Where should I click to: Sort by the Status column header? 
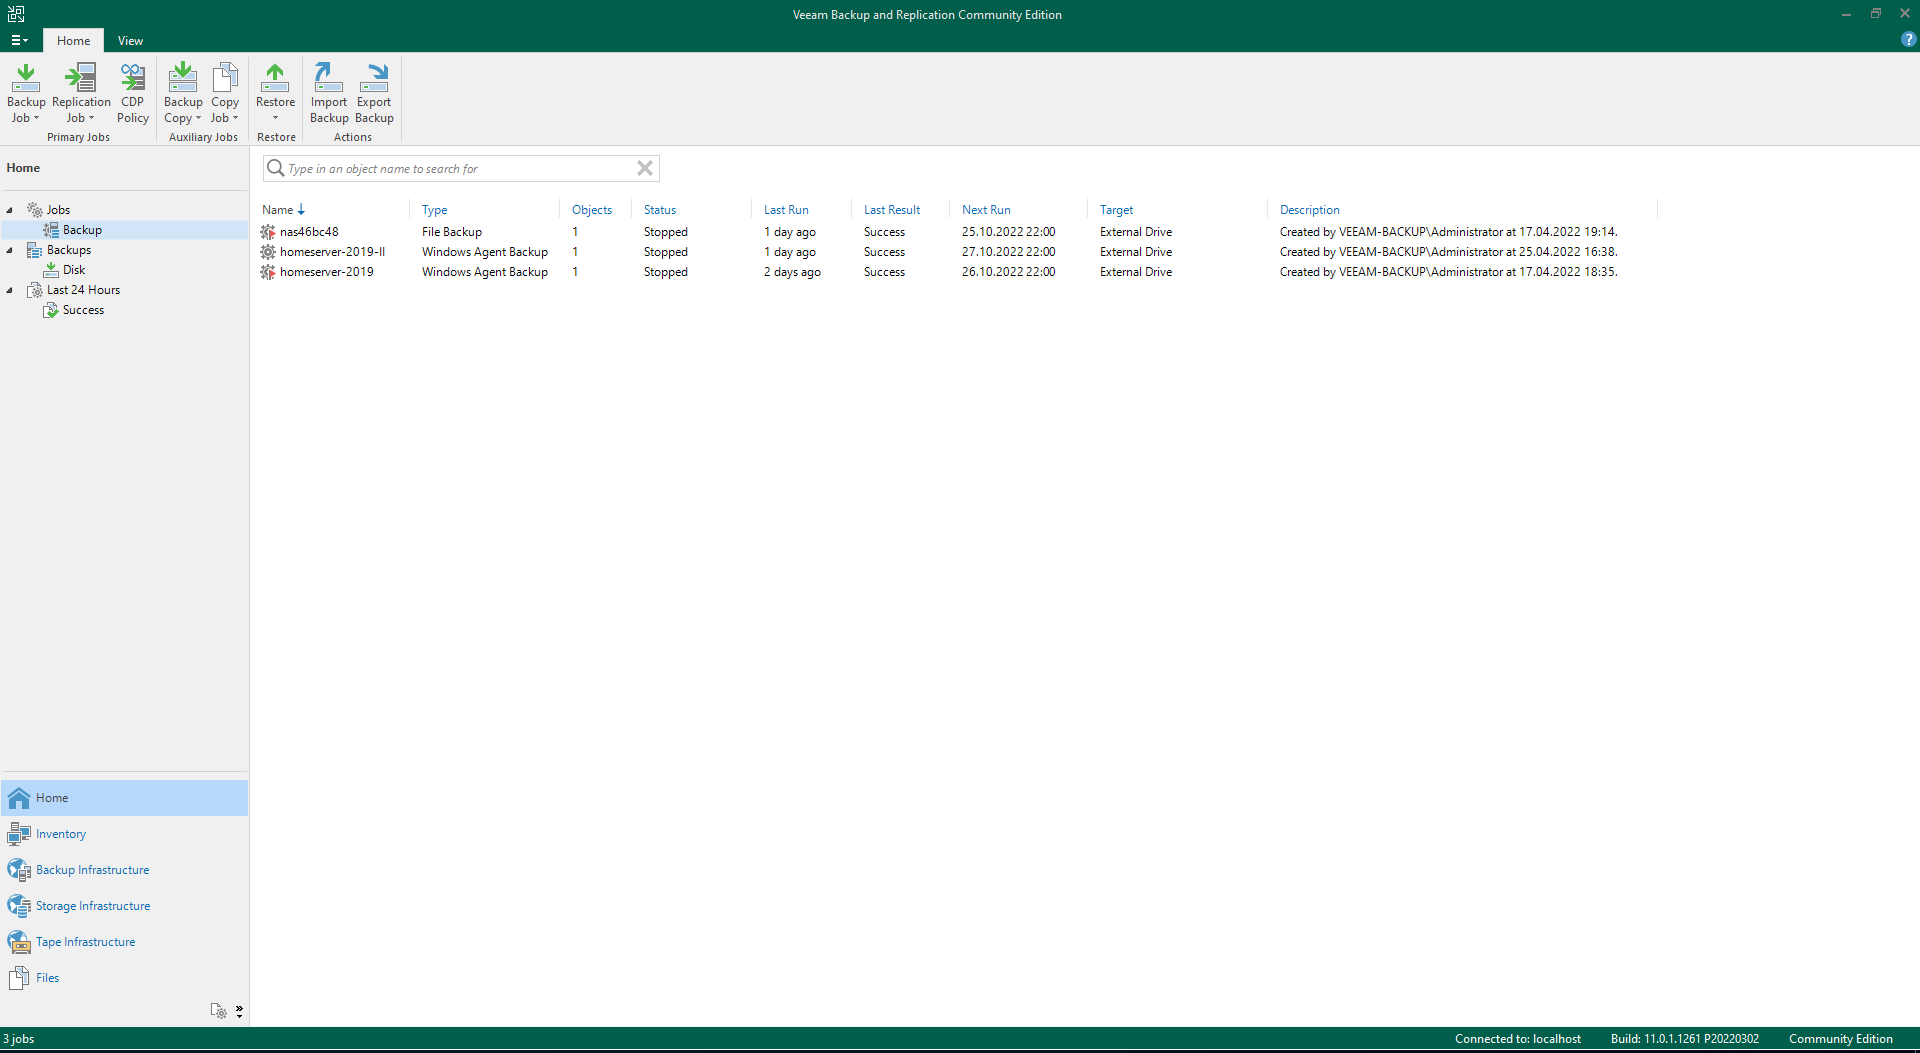[x=660, y=210]
